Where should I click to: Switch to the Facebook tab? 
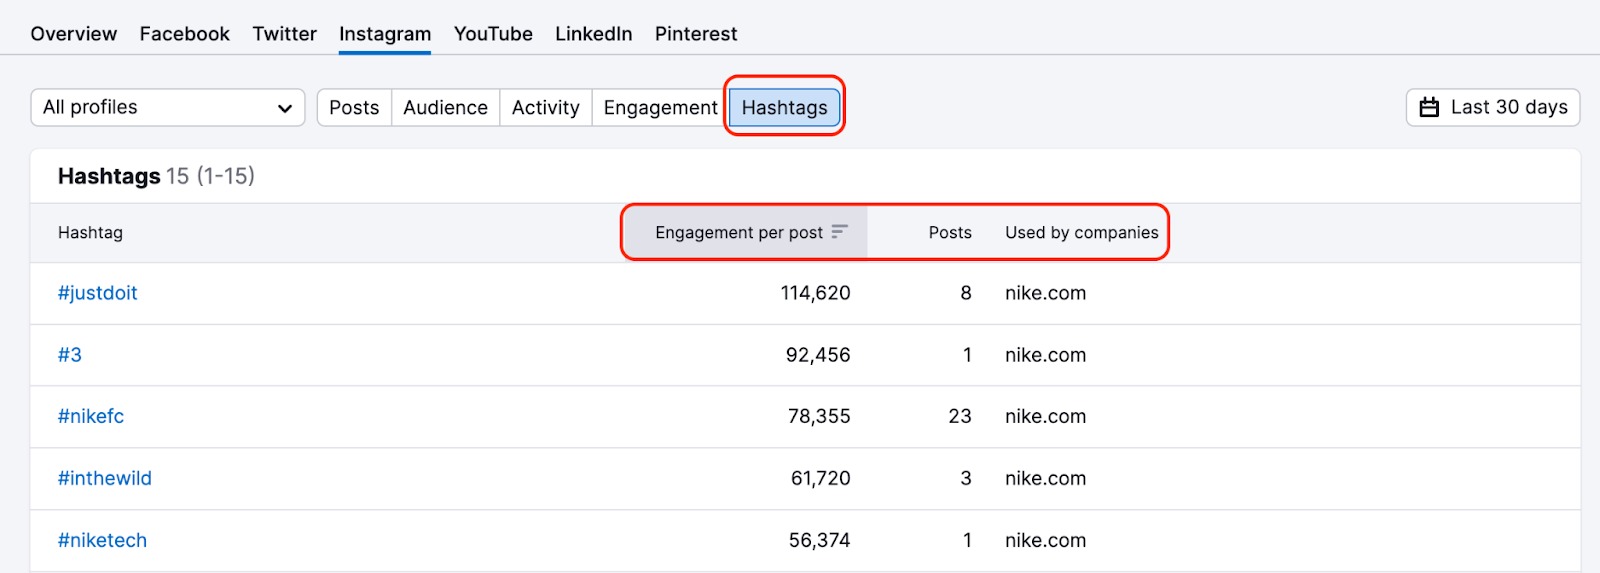point(184,34)
